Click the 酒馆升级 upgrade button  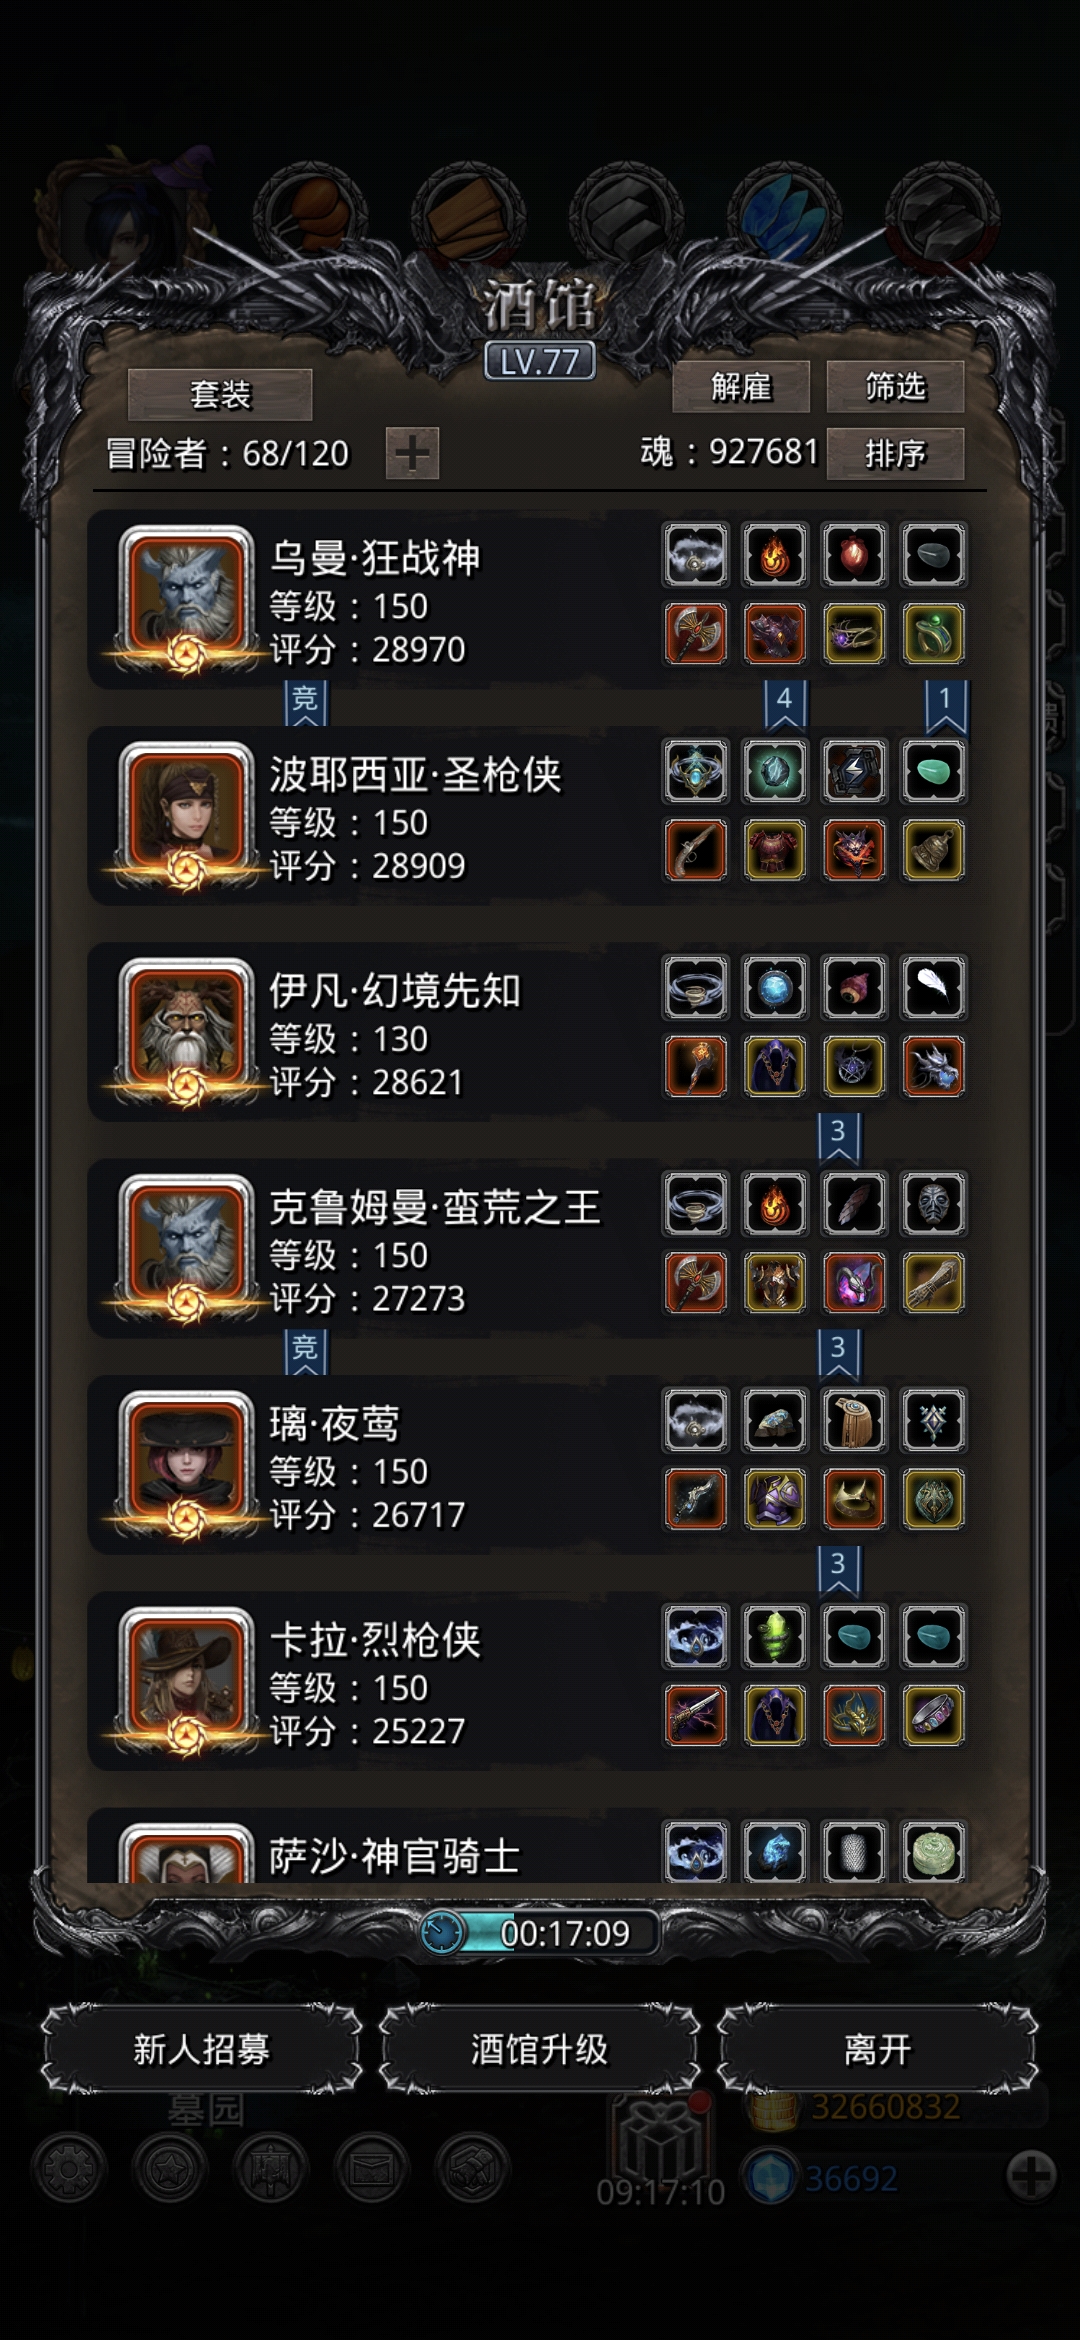540,2049
